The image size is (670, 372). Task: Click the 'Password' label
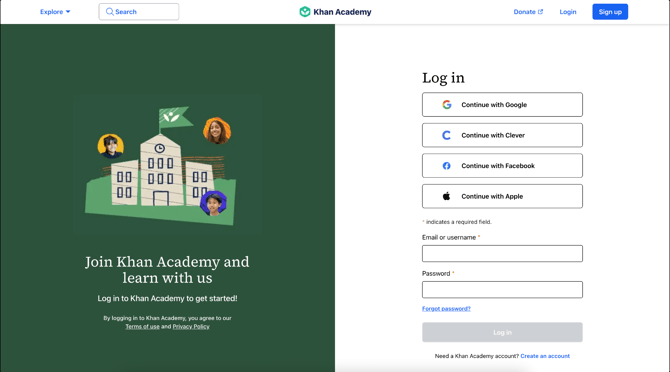(x=436, y=273)
